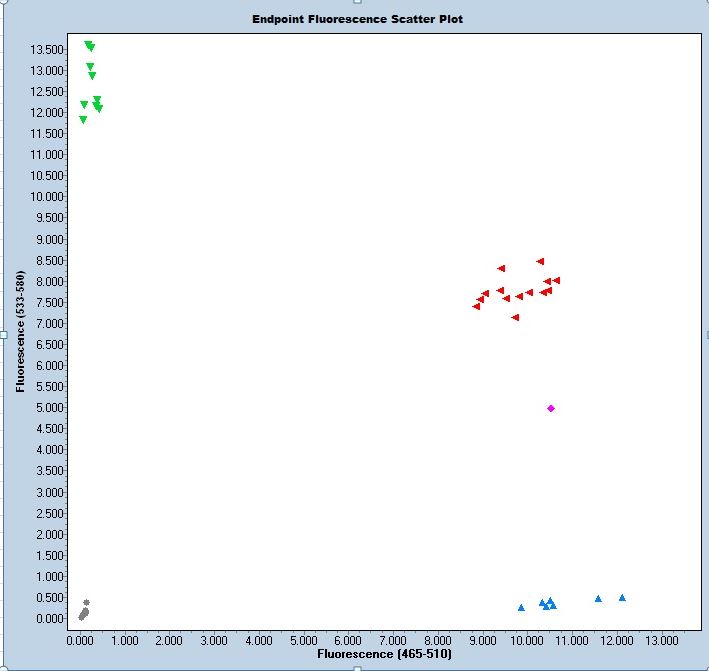Click the 7.000 tick label on X axis
The image size is (709, 671).
[392, 639]
